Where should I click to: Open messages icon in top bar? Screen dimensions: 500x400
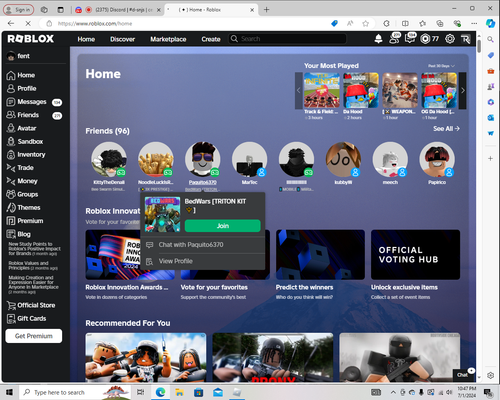[410, 38]
